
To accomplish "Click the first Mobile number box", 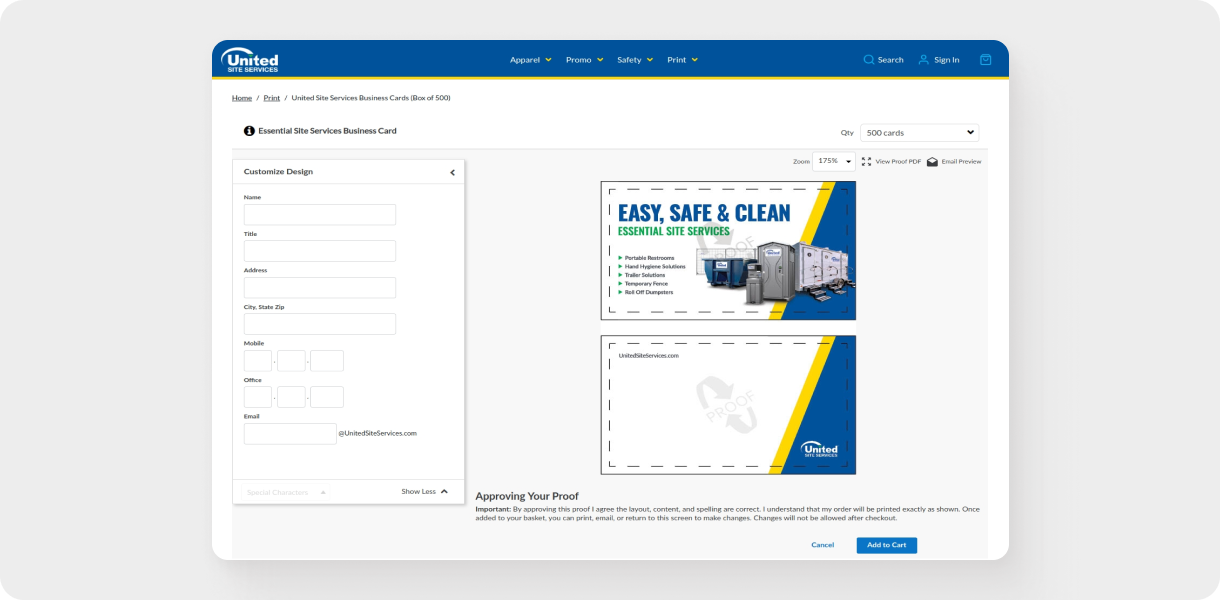I will click(x=258, y=361).
